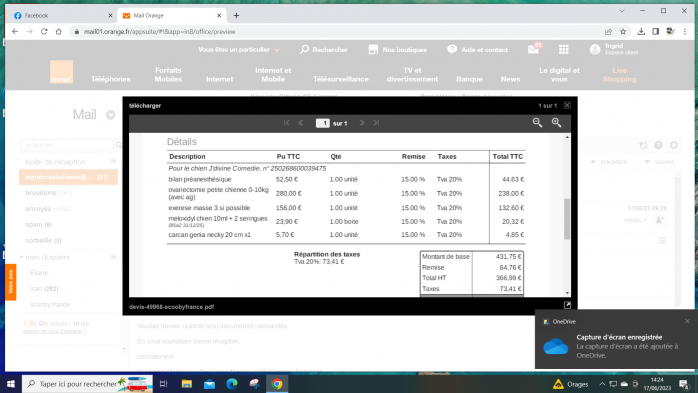Image resolution: width=698 pixels, height=393 pixels.
Task: Click the mail rechercher search field
Action: [67, 145]
